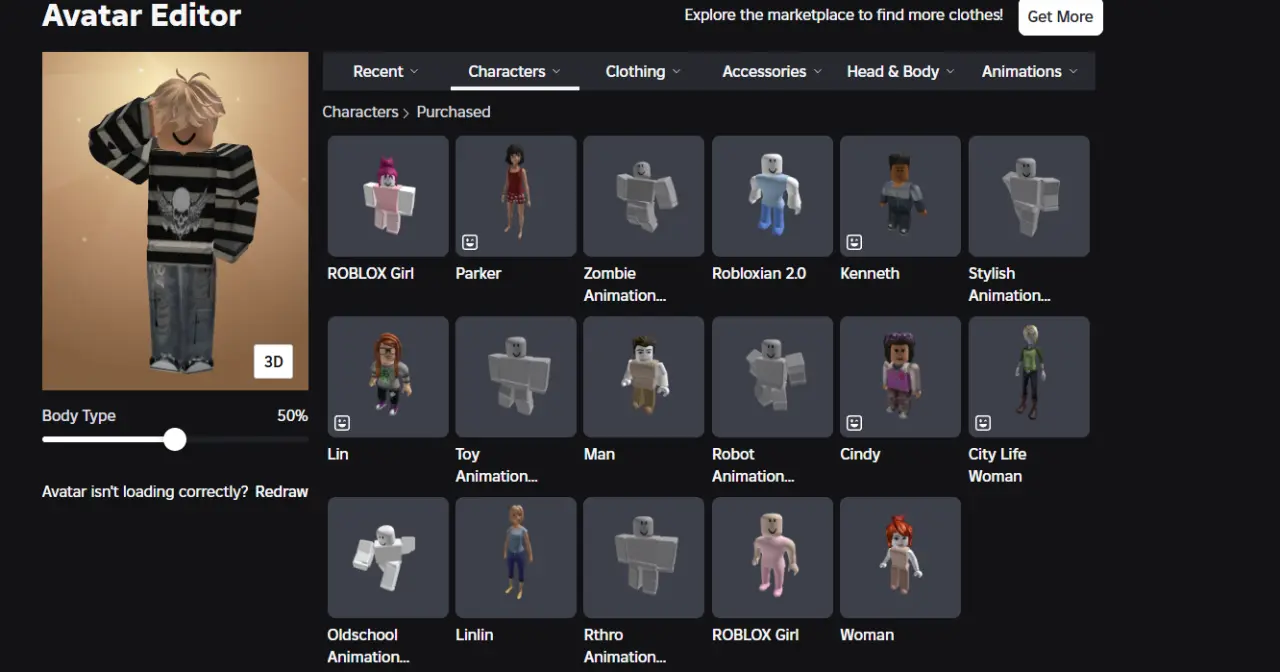
Task: Click the 50% body type value
Action: 292,416
